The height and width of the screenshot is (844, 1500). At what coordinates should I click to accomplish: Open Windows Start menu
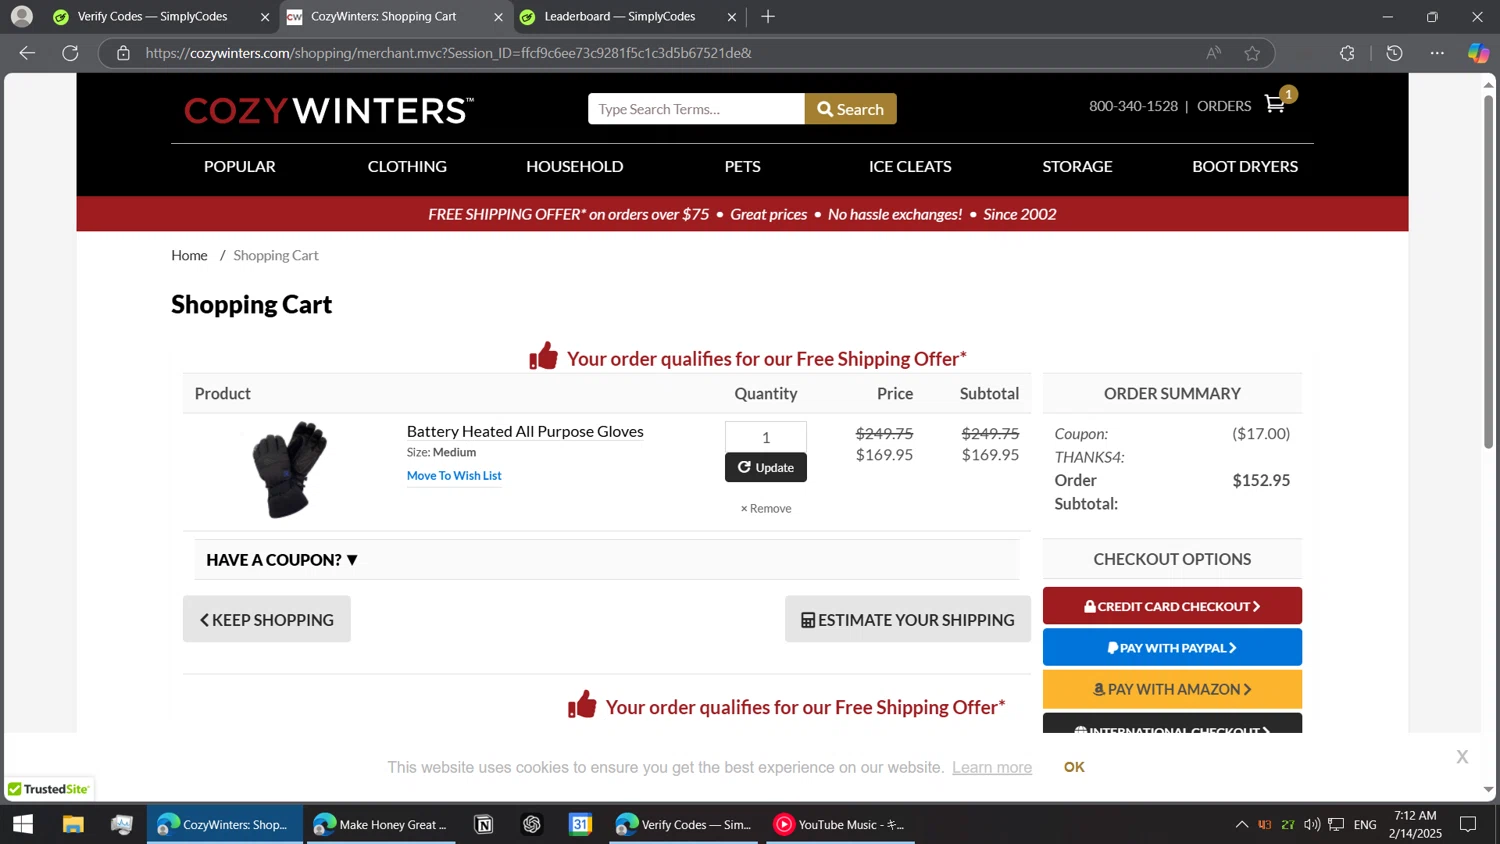point(23,824)
